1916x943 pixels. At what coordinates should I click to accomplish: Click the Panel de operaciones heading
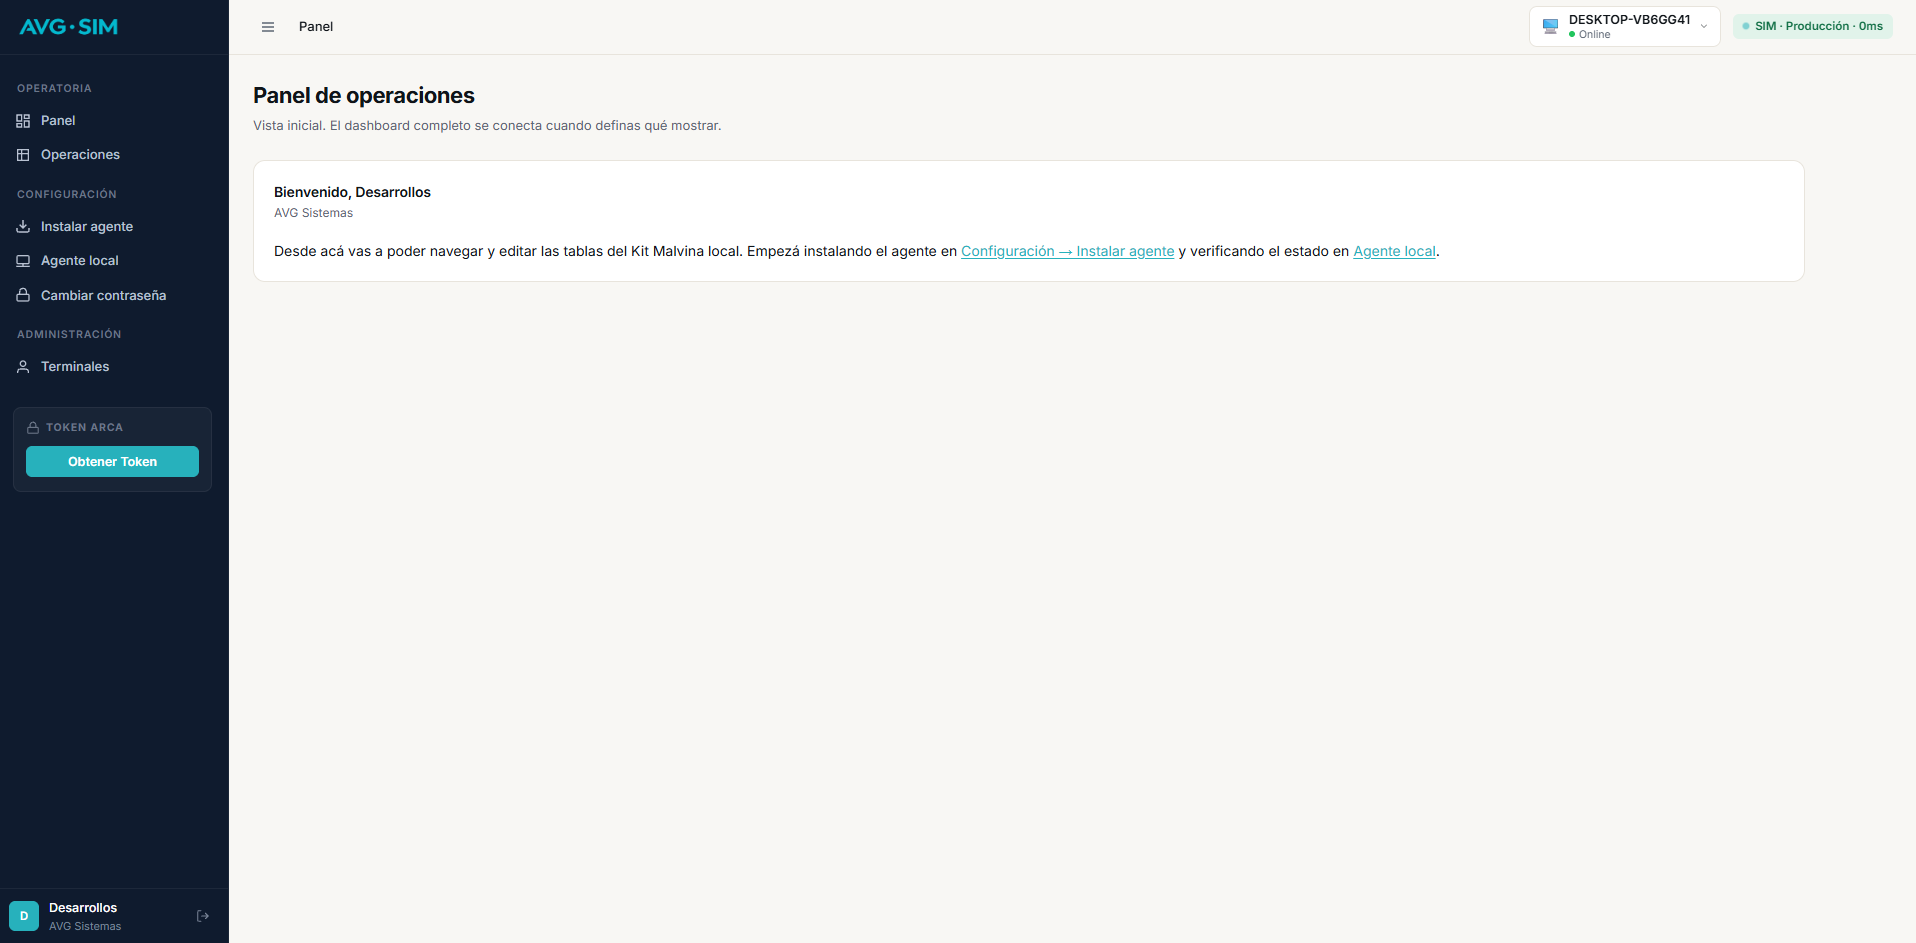click(364, 96)
